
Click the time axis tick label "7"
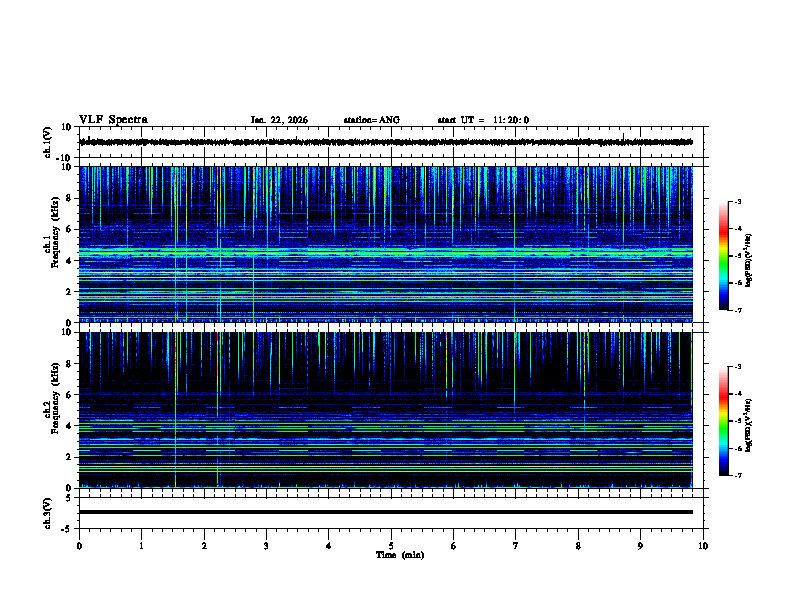tap(516, 546)
